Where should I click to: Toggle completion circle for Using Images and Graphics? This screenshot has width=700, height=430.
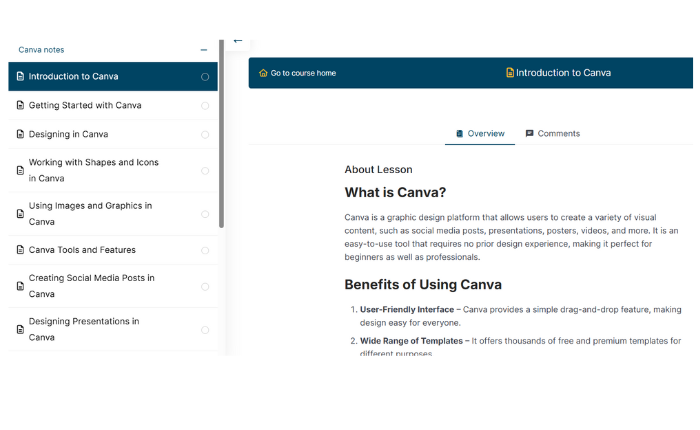205,214
